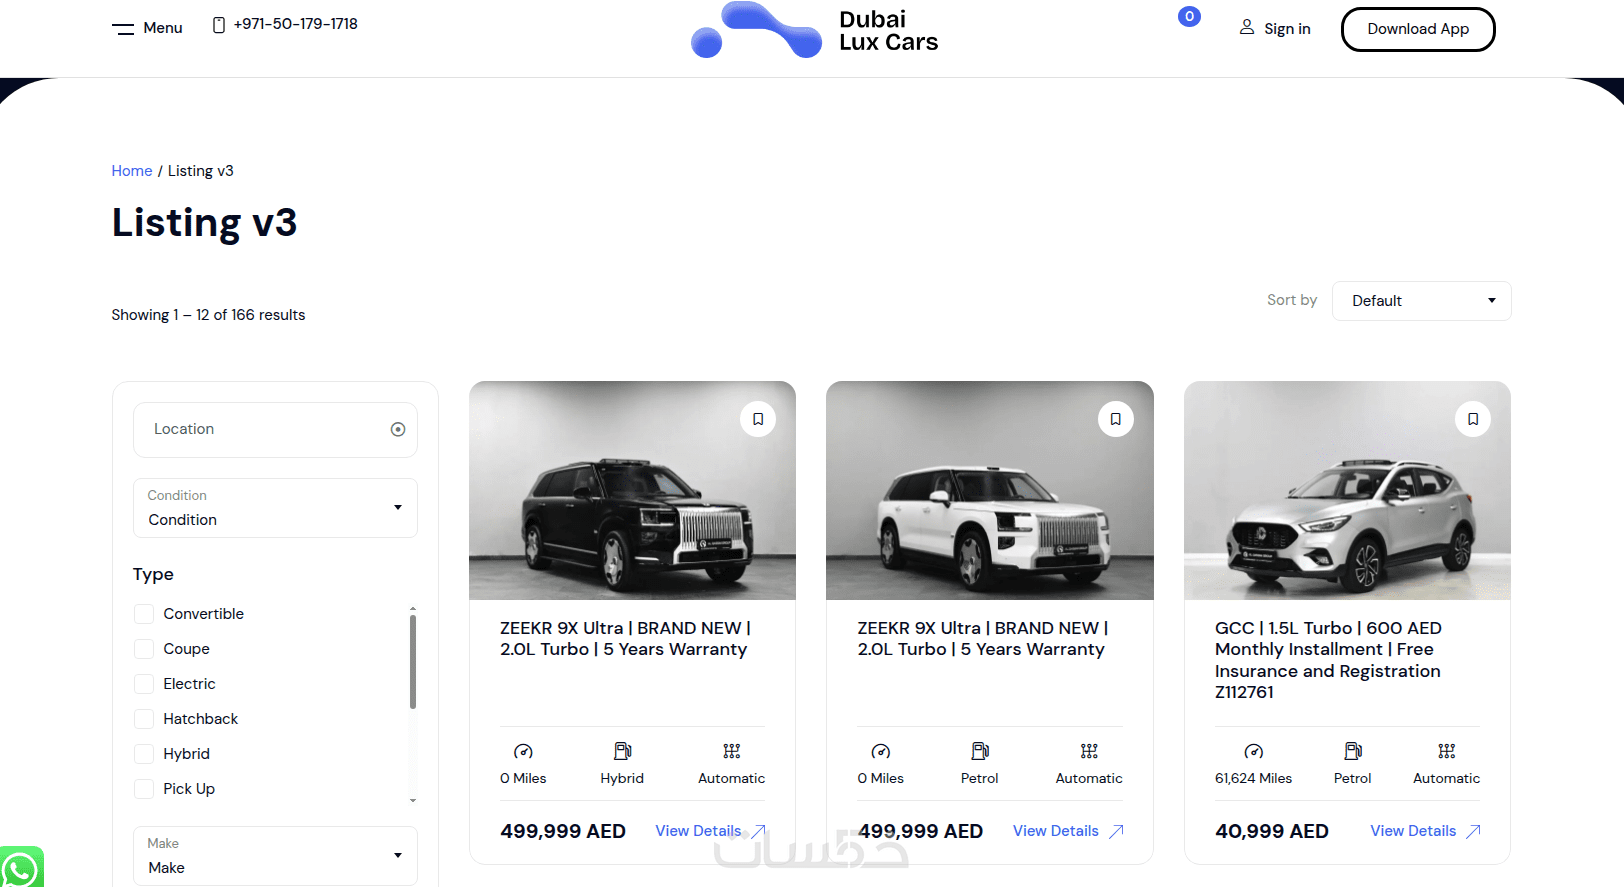
Task: Open the Sort by Default dropdown
Action: tap(1421, 301)
